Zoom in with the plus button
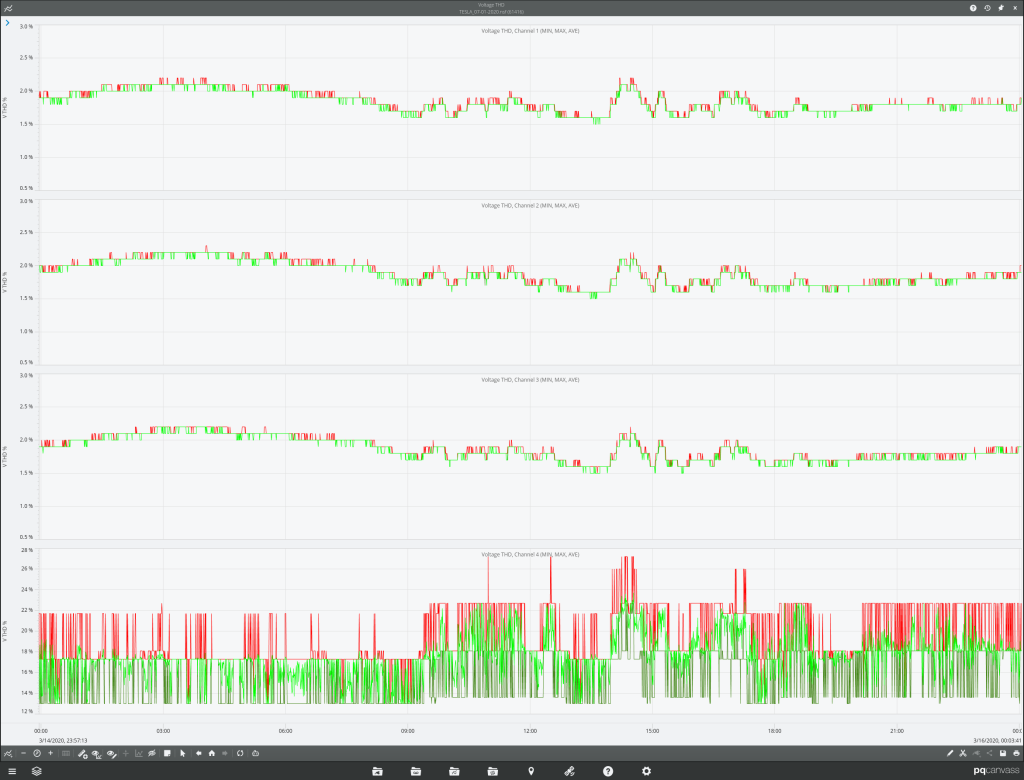1024x780 pixels. tap(50, 752)
